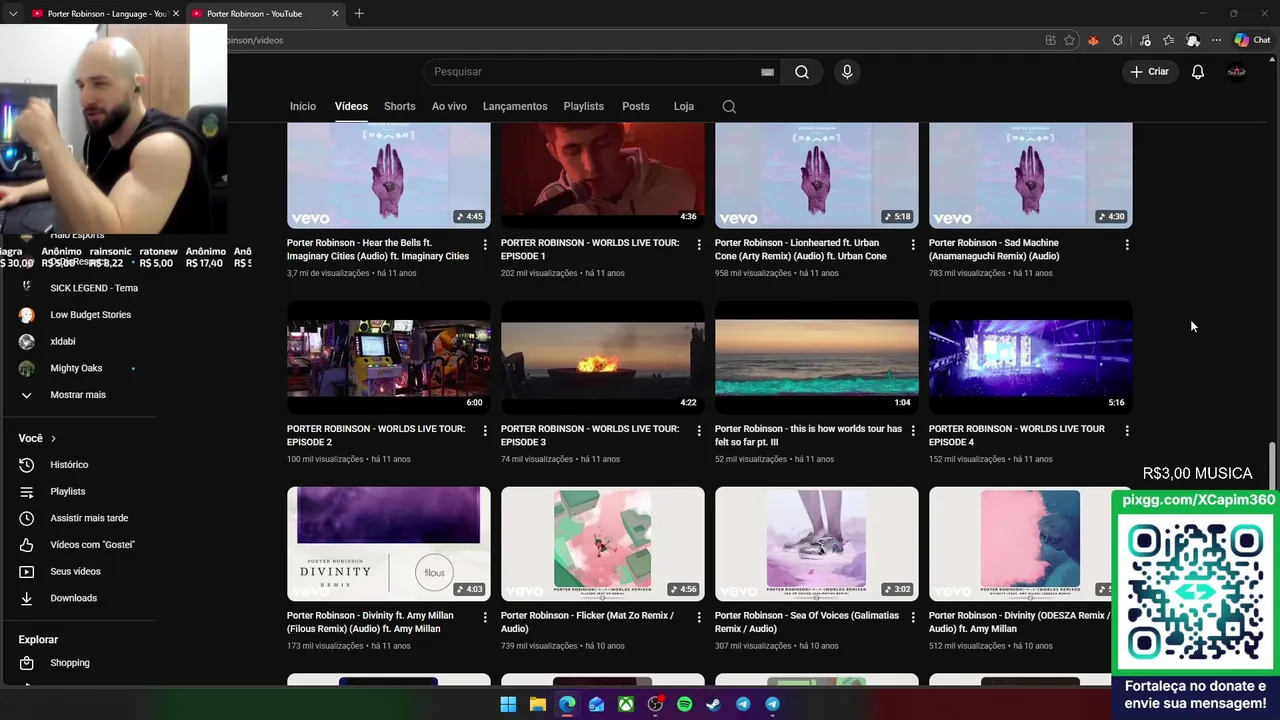Screen dimensions: 1280x720
Task: Play the Flicker Mat Zo Remix thumbnail
Action: coord(602,543)
